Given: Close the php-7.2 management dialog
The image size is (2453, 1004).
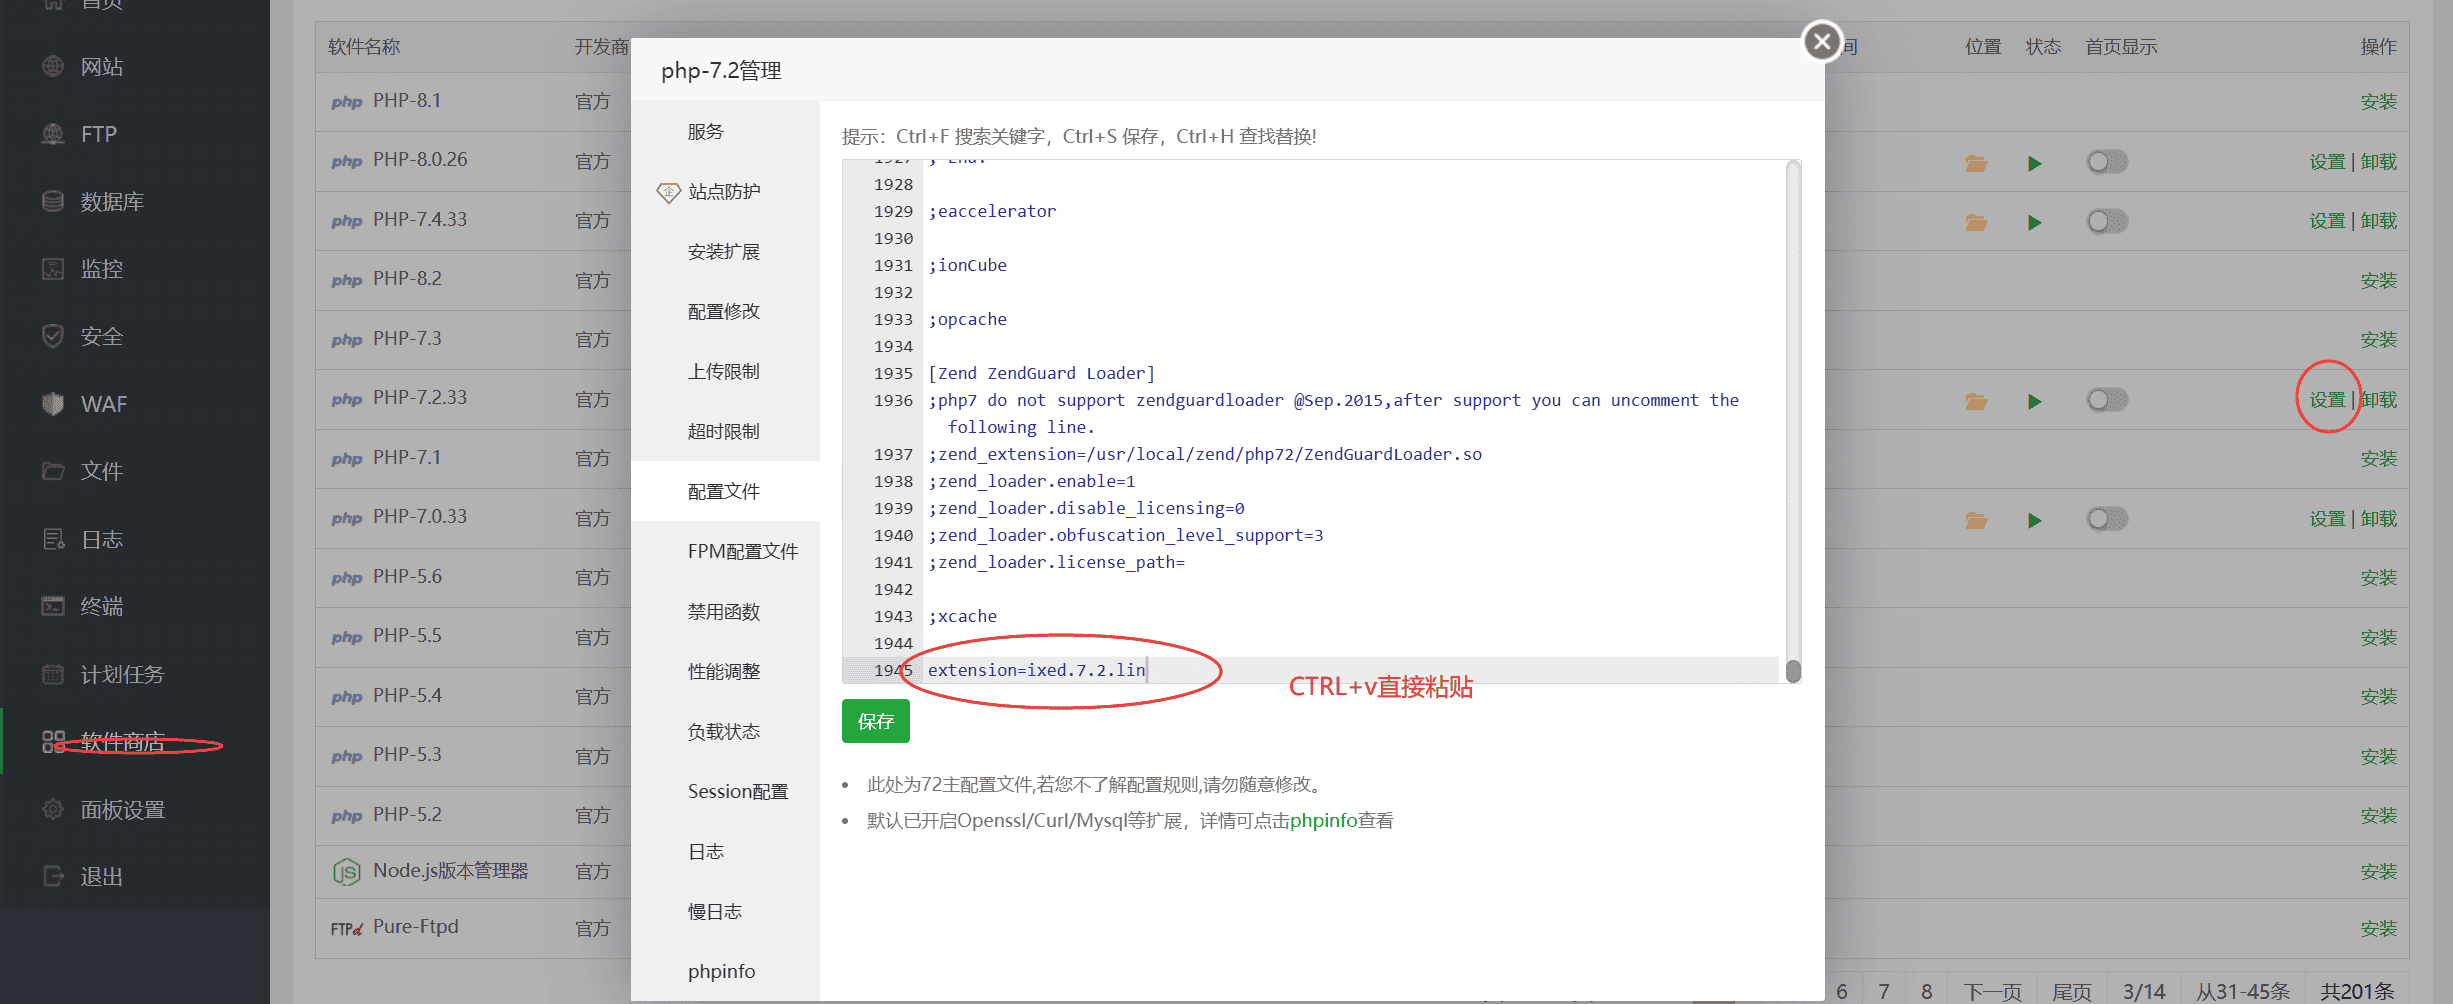Looking at the screenshot, I should point(1821,41).
